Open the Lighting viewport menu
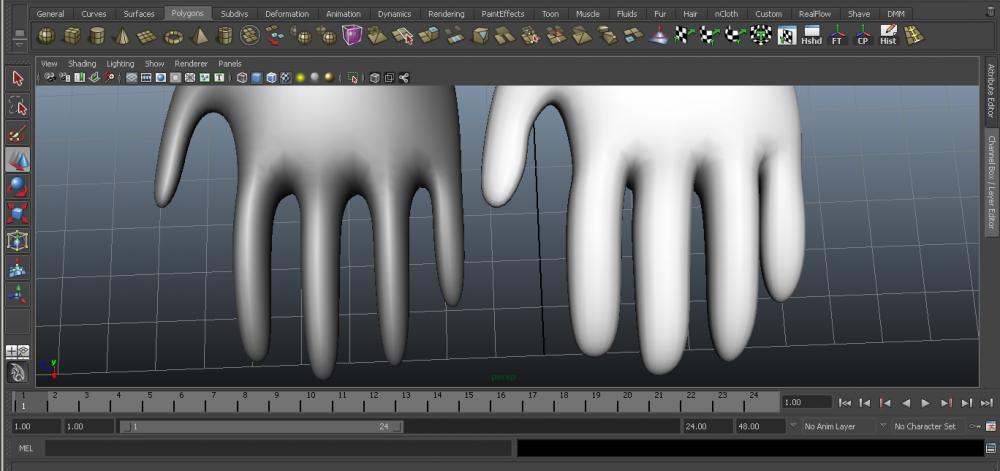 click(120, 63)
